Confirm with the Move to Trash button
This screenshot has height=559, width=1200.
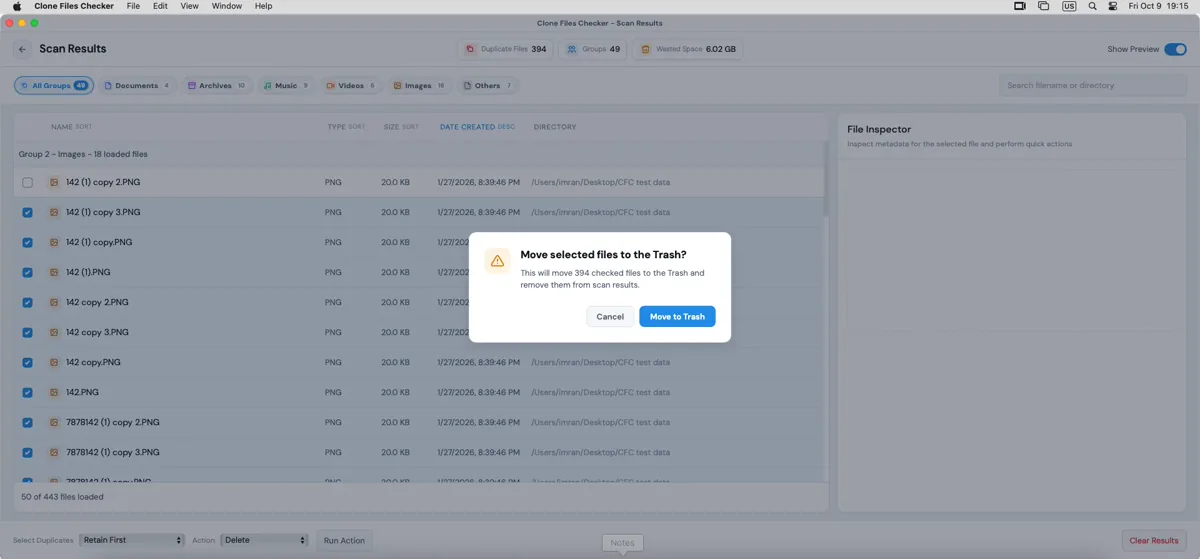(677, 317)
